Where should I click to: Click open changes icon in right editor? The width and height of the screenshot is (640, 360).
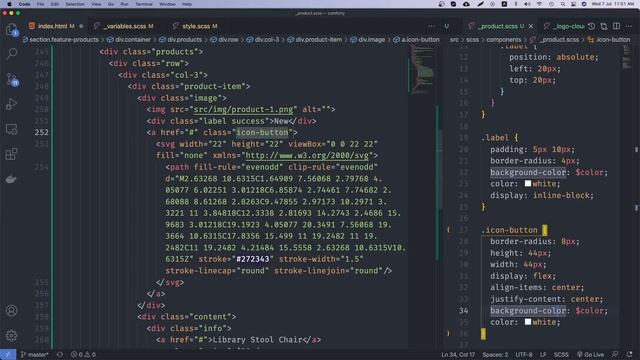pos(604,26)
